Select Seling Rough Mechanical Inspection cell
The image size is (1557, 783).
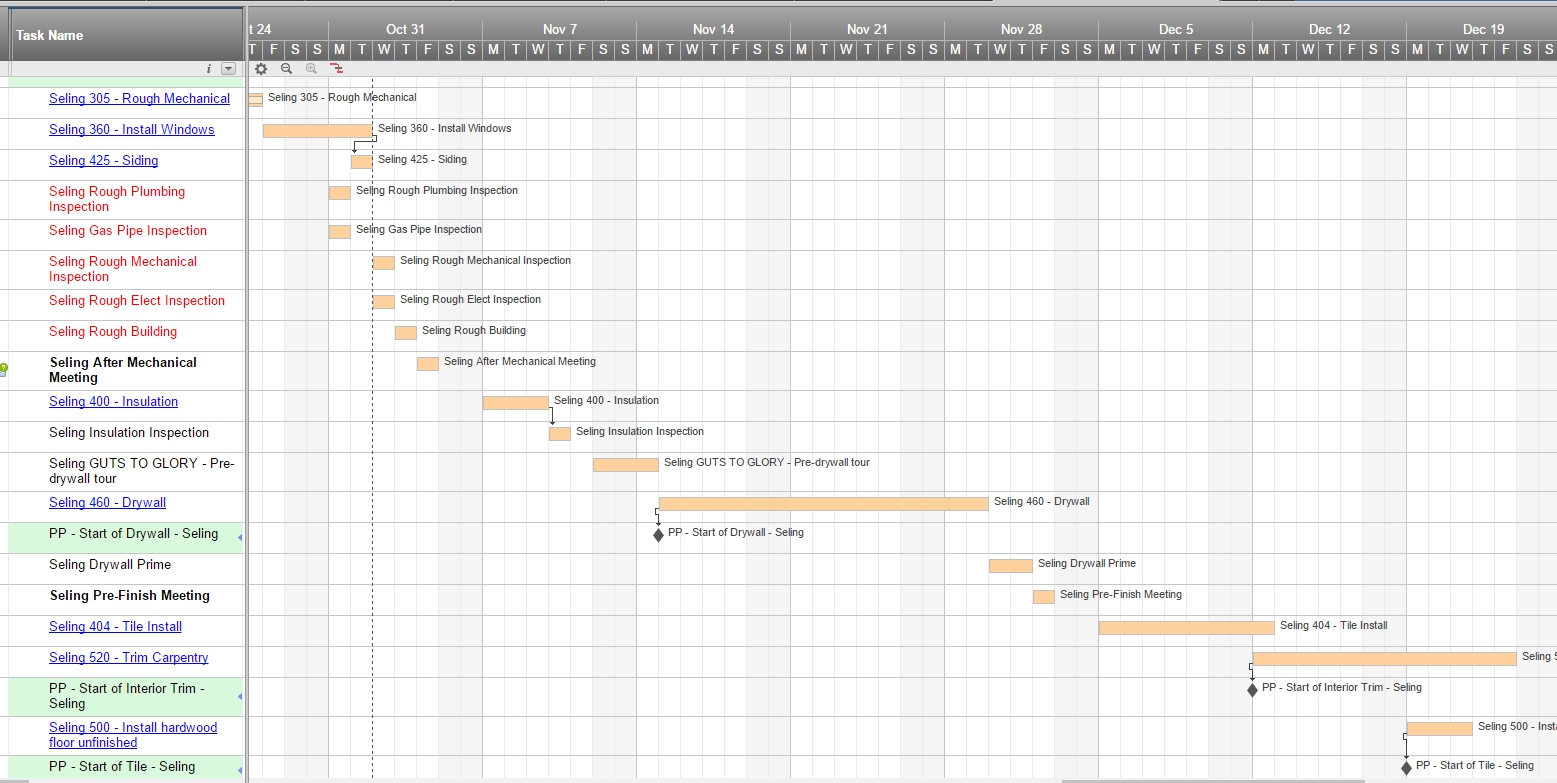point(126,270)
